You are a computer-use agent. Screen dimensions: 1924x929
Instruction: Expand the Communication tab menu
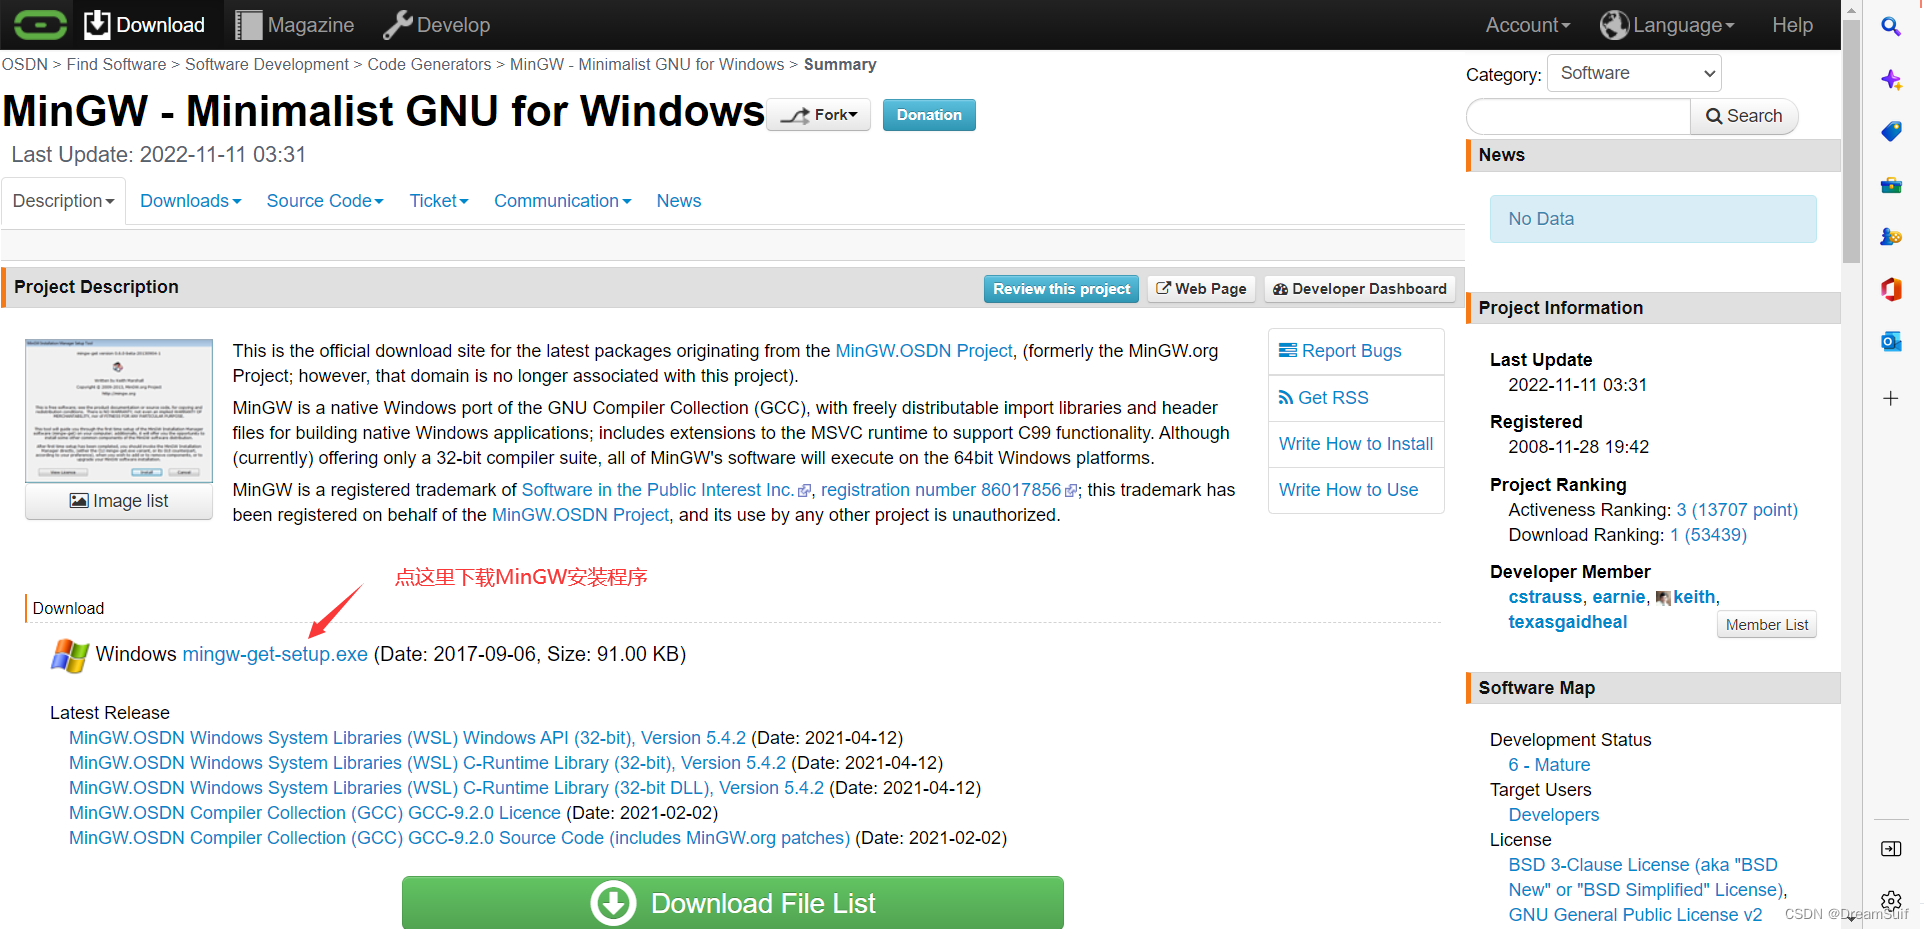click(x=562, y=201)
